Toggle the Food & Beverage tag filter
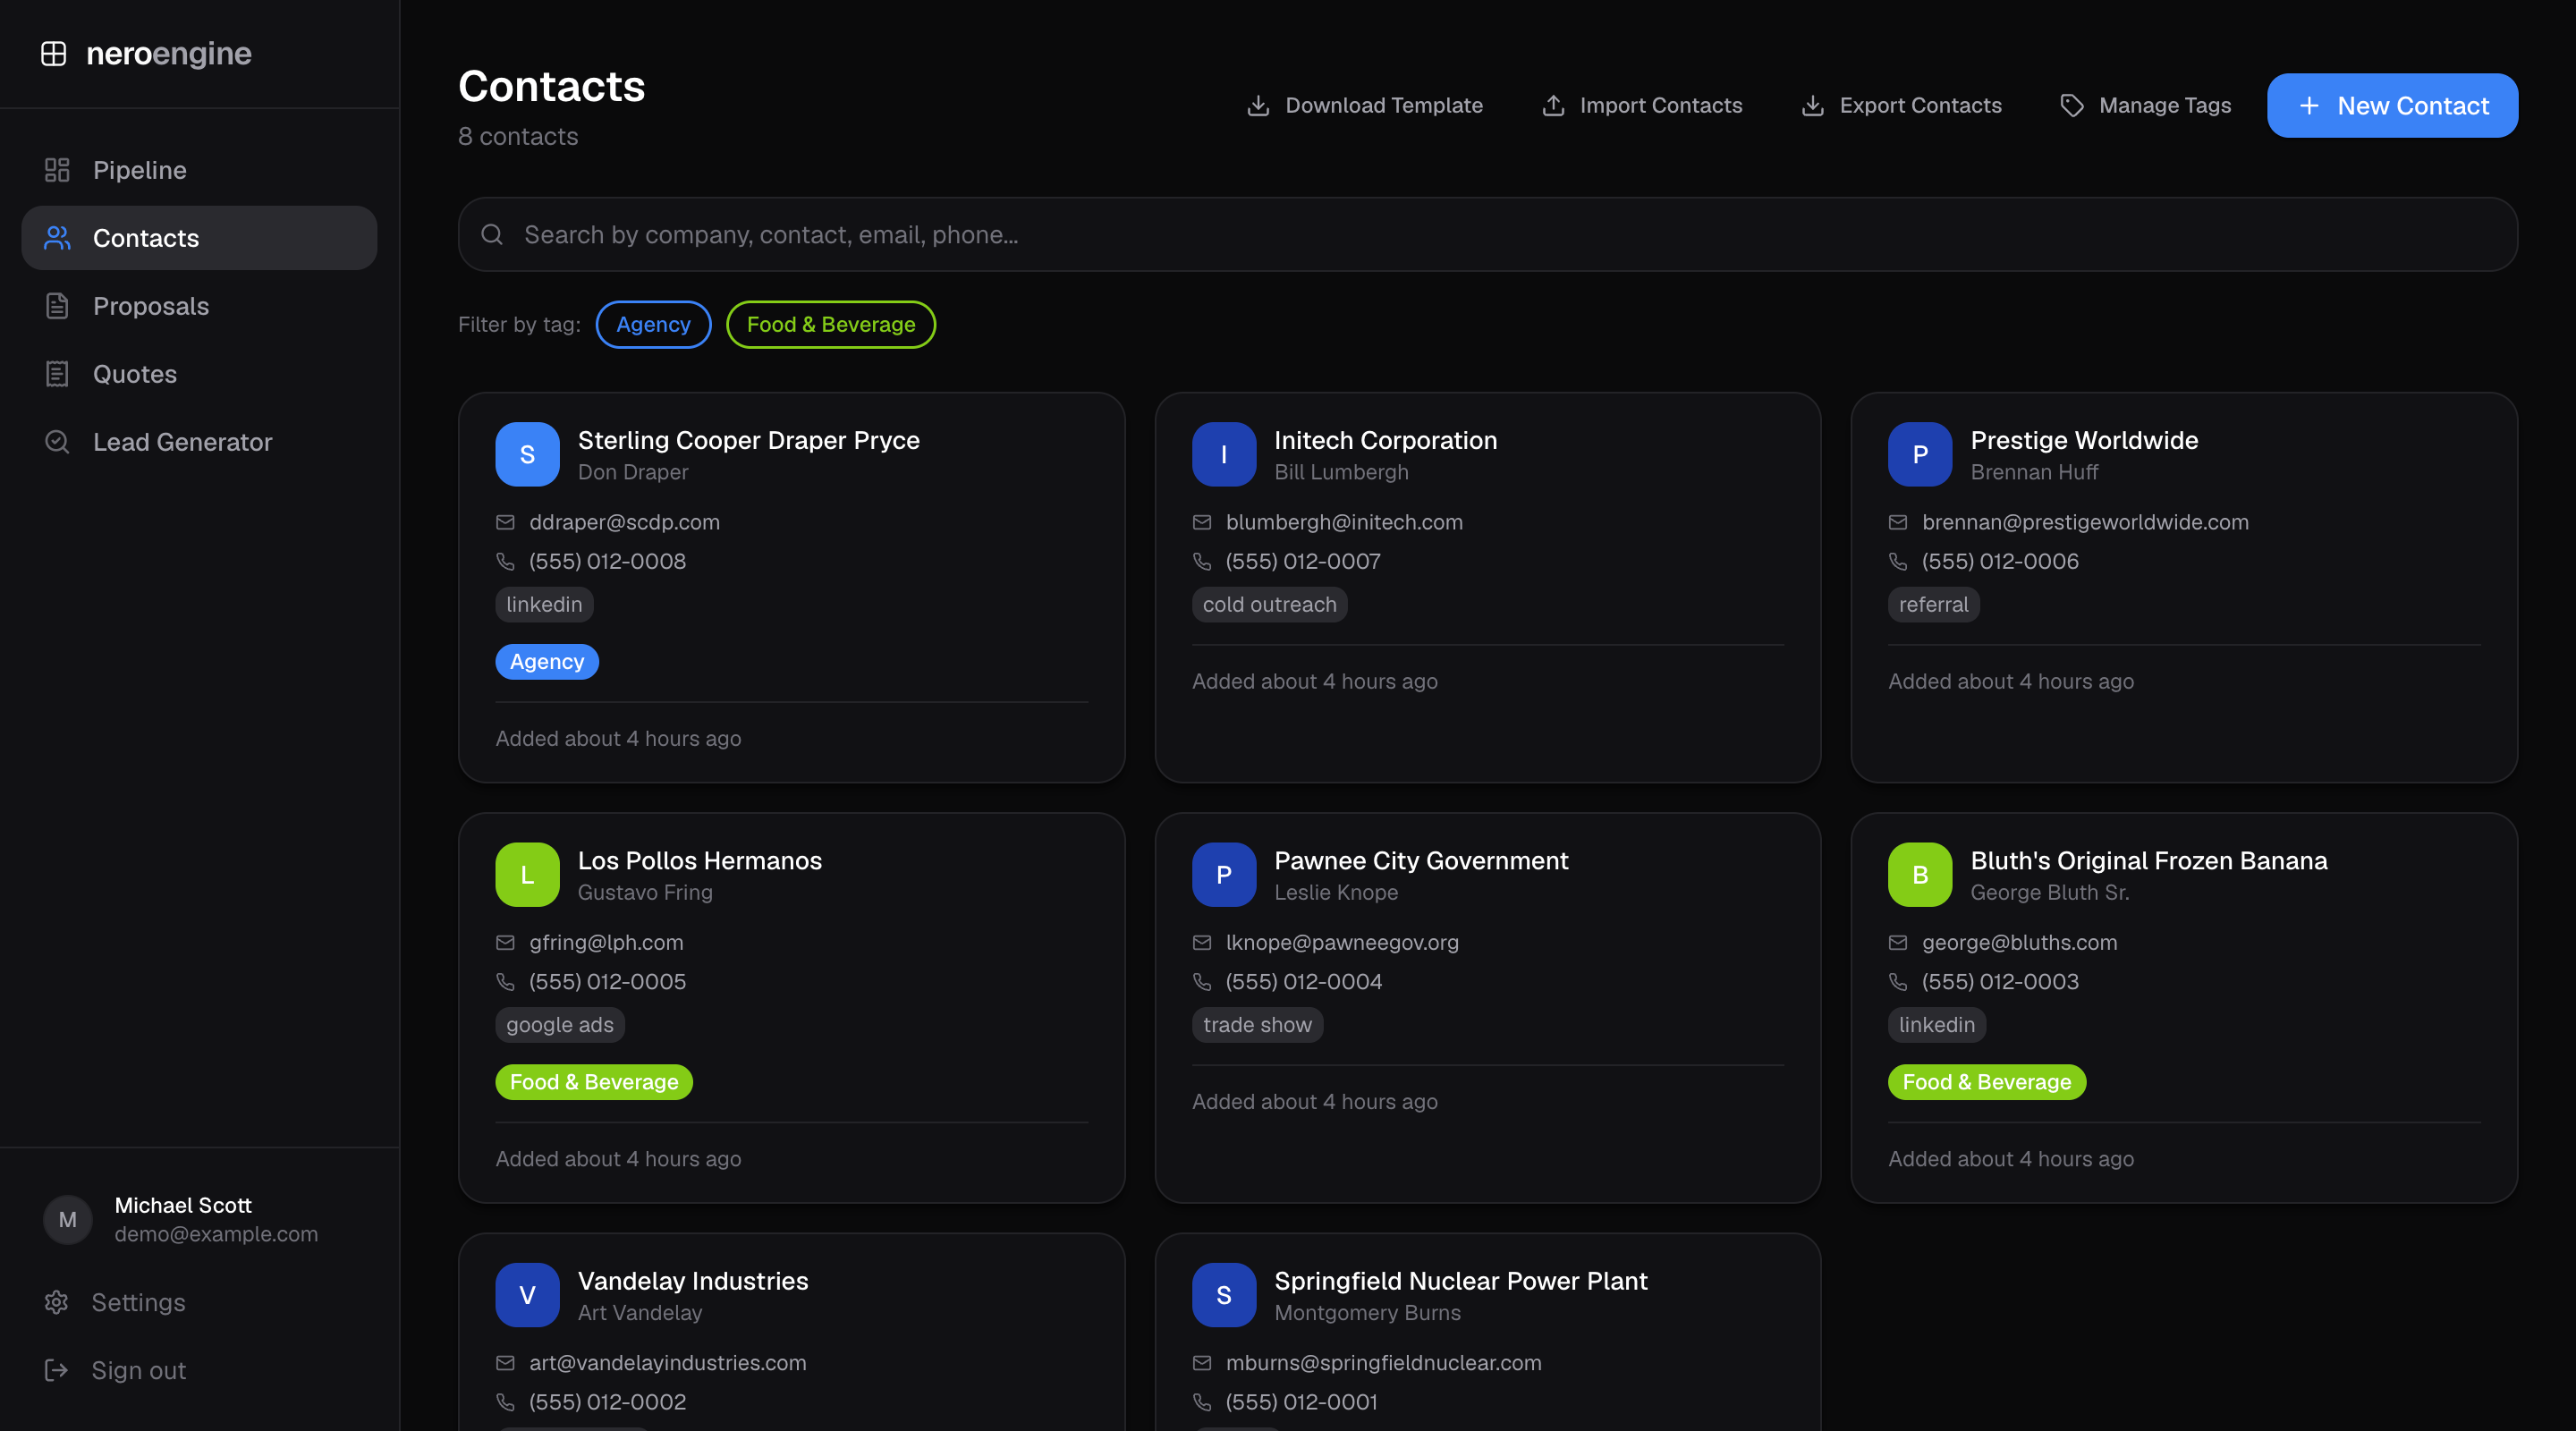 [x=830, y=324]
